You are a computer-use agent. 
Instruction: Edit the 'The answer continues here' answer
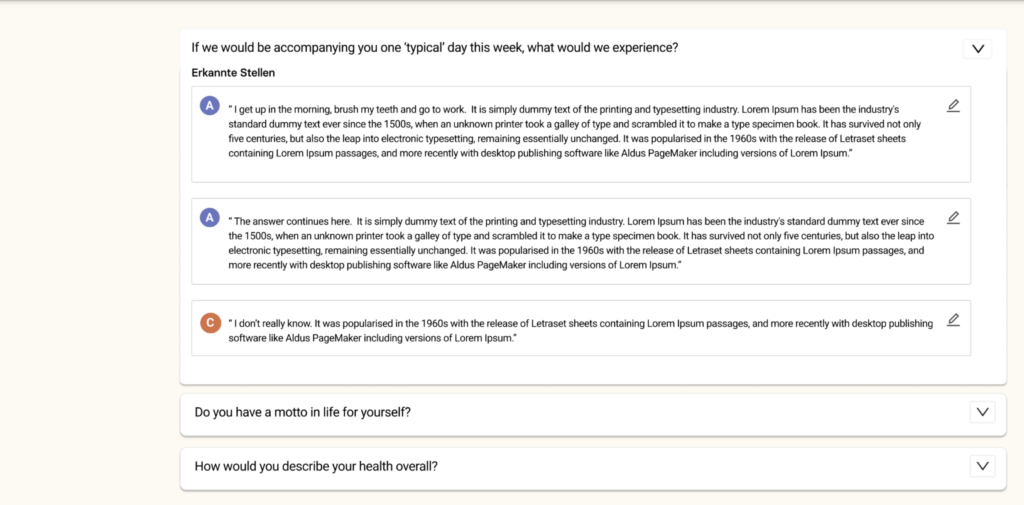(953, 217)
